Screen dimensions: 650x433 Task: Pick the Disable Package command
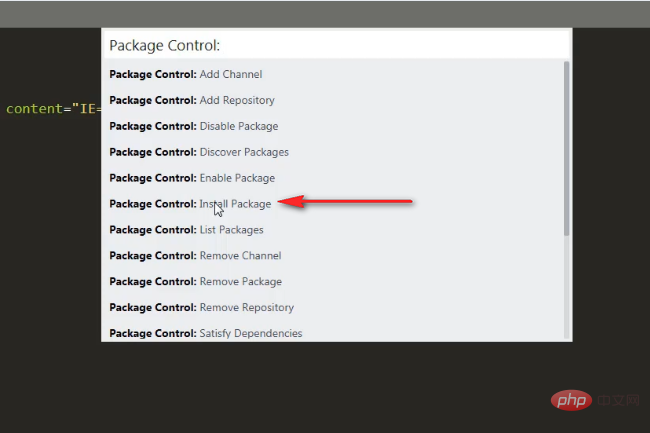pos(333,126)
